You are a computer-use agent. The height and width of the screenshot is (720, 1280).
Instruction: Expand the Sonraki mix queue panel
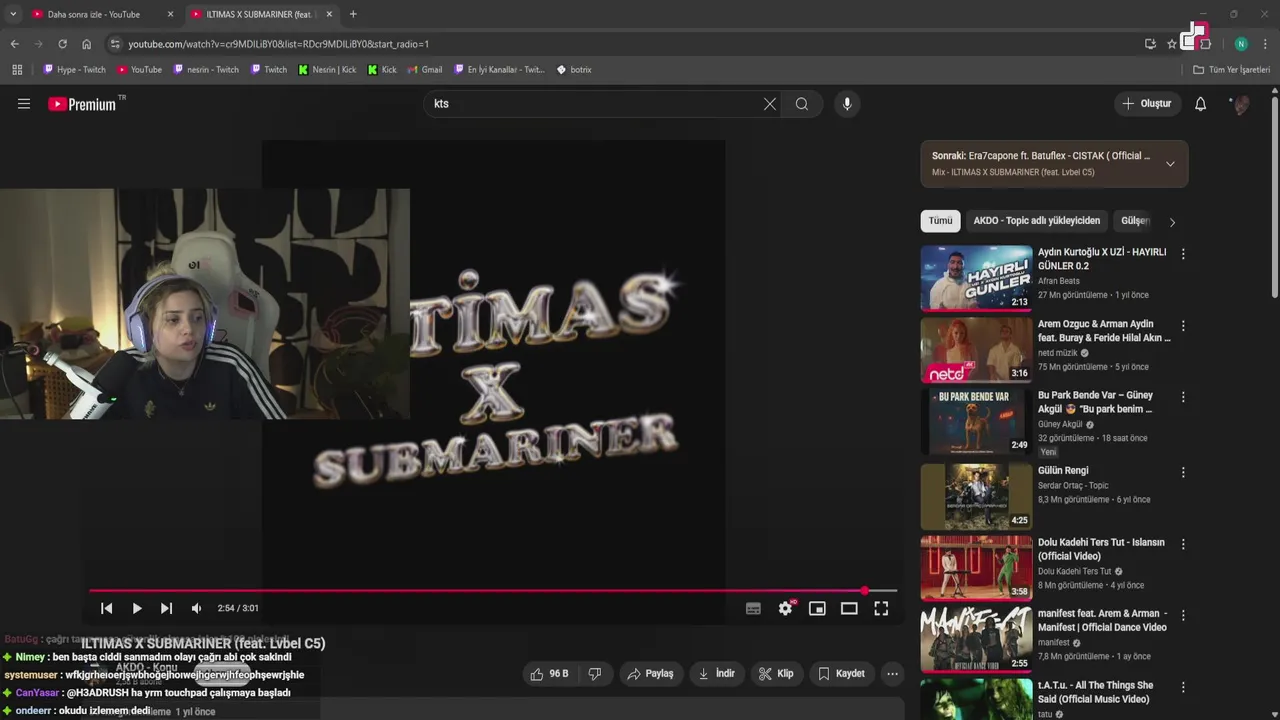click(1170, 164)
